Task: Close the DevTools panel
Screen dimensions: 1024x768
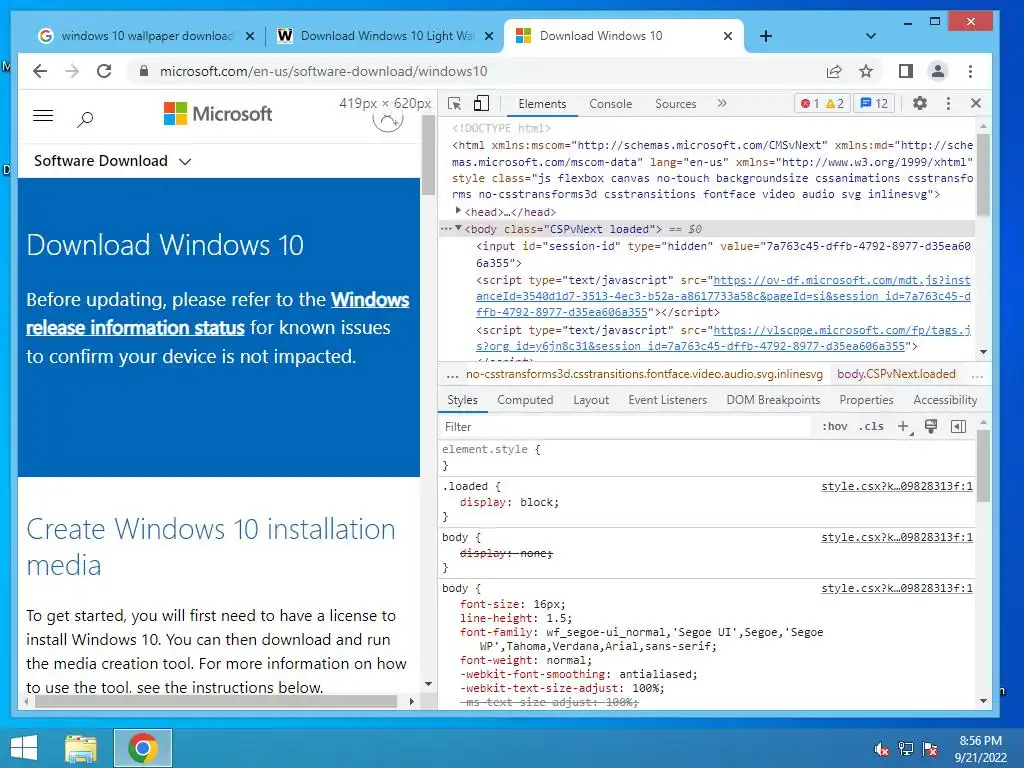Action: [x=976, y=103]
